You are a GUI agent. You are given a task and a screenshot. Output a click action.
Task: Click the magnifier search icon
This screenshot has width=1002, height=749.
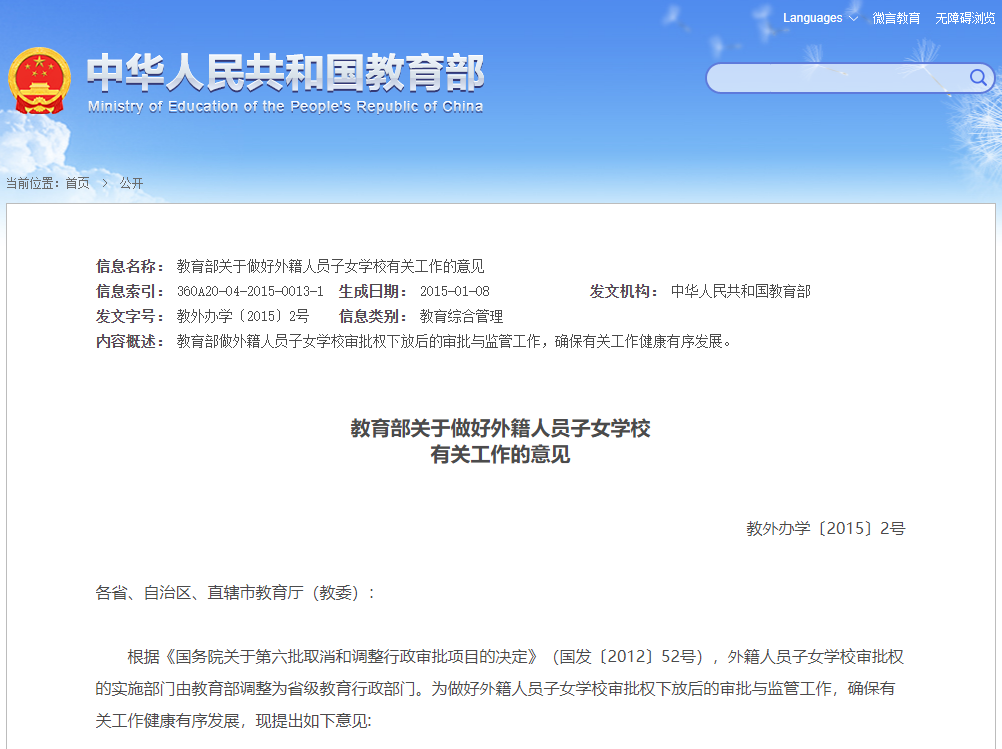point(977,78)
